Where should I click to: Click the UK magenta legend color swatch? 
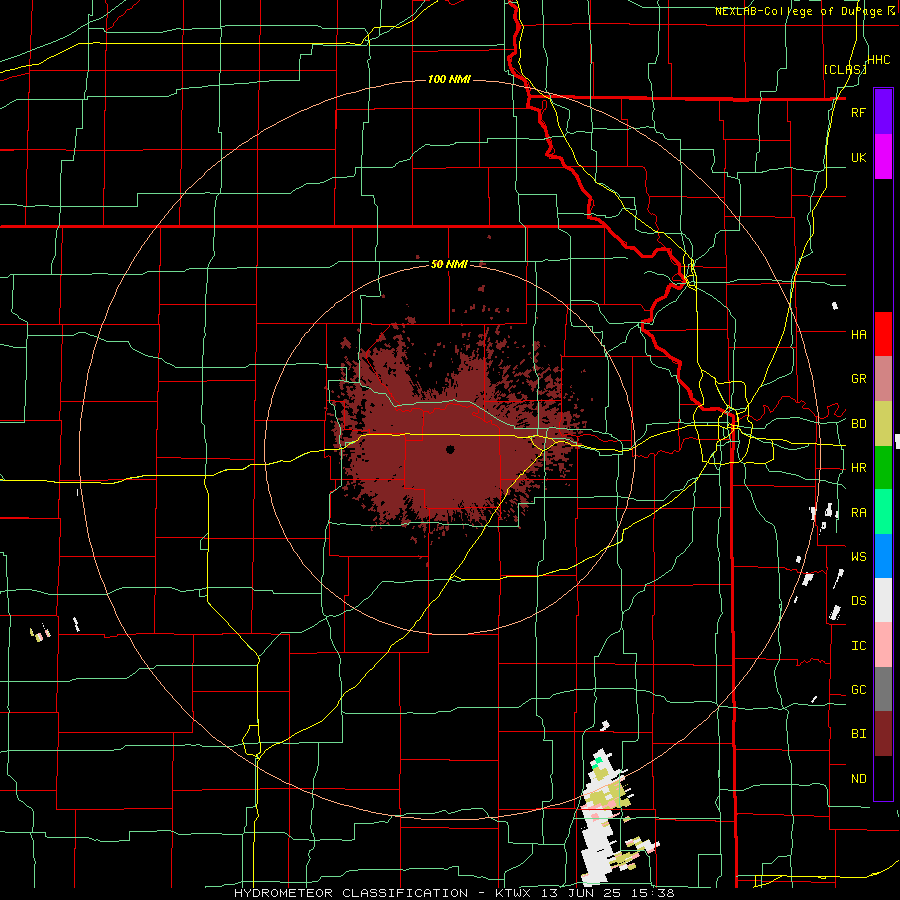883,157
